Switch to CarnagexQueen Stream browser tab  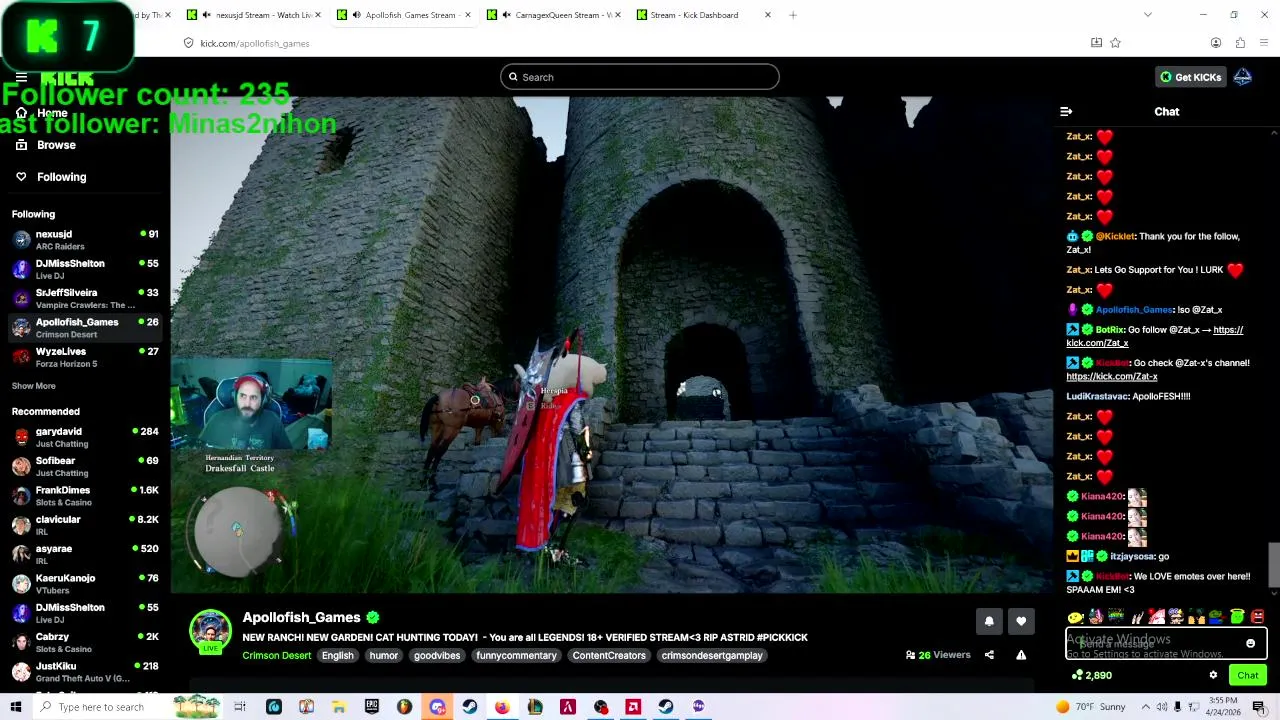pyautogui.click(x=554, y=15)
